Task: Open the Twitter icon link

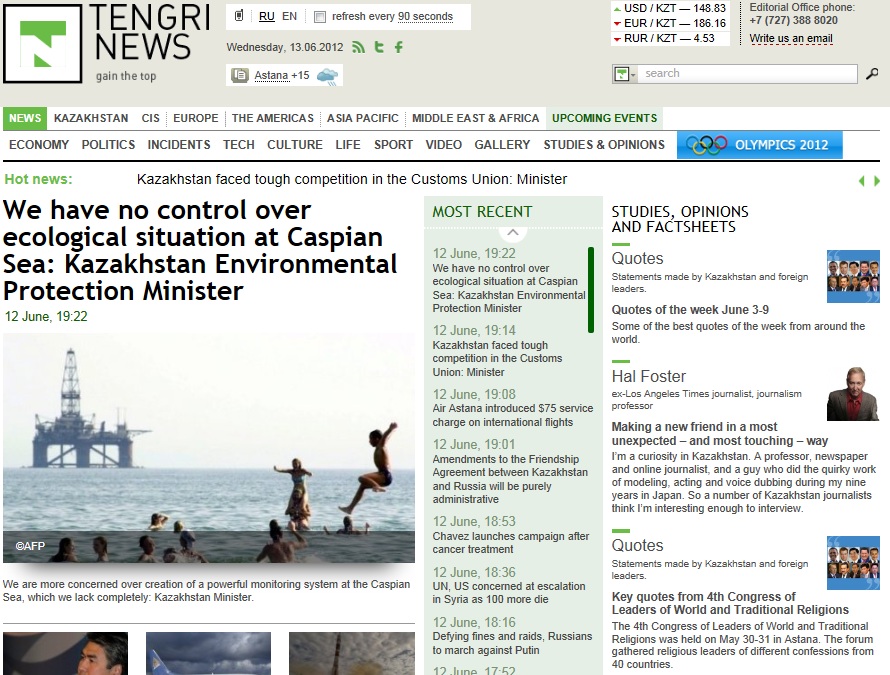Action: [x=378, y=47]
